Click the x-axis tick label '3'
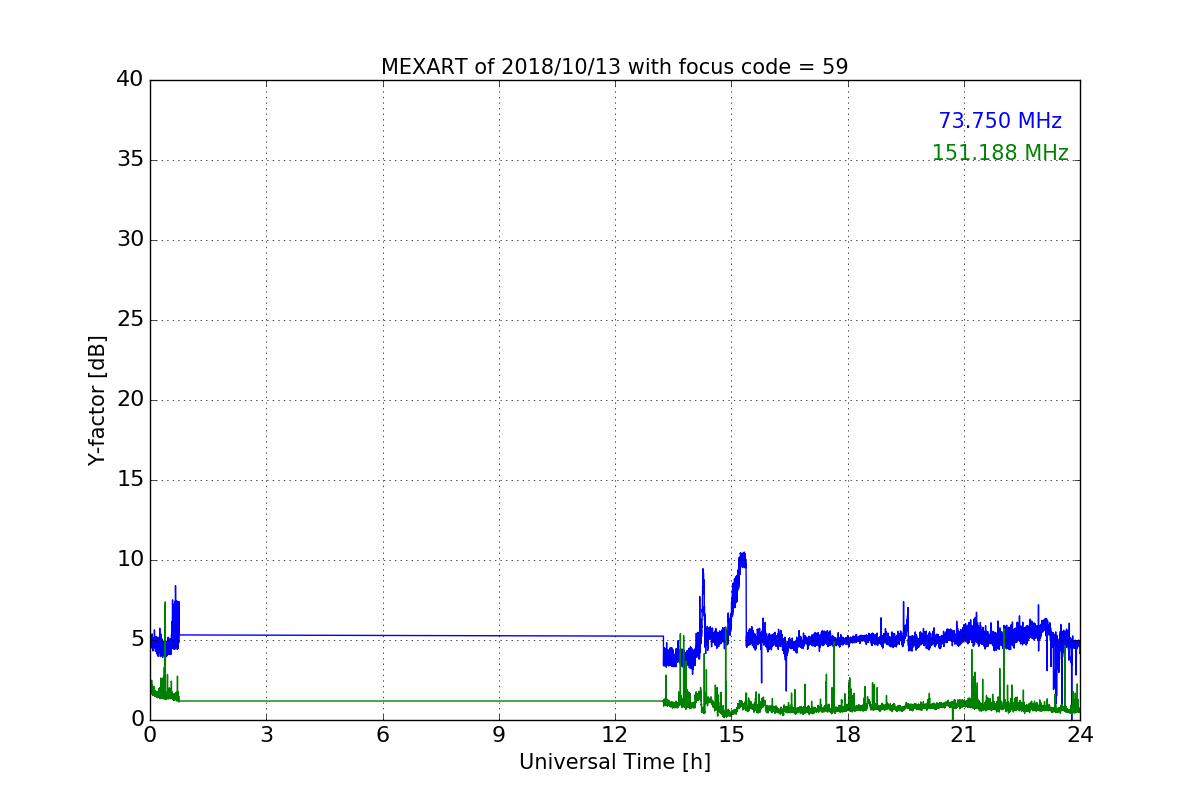 266,734
